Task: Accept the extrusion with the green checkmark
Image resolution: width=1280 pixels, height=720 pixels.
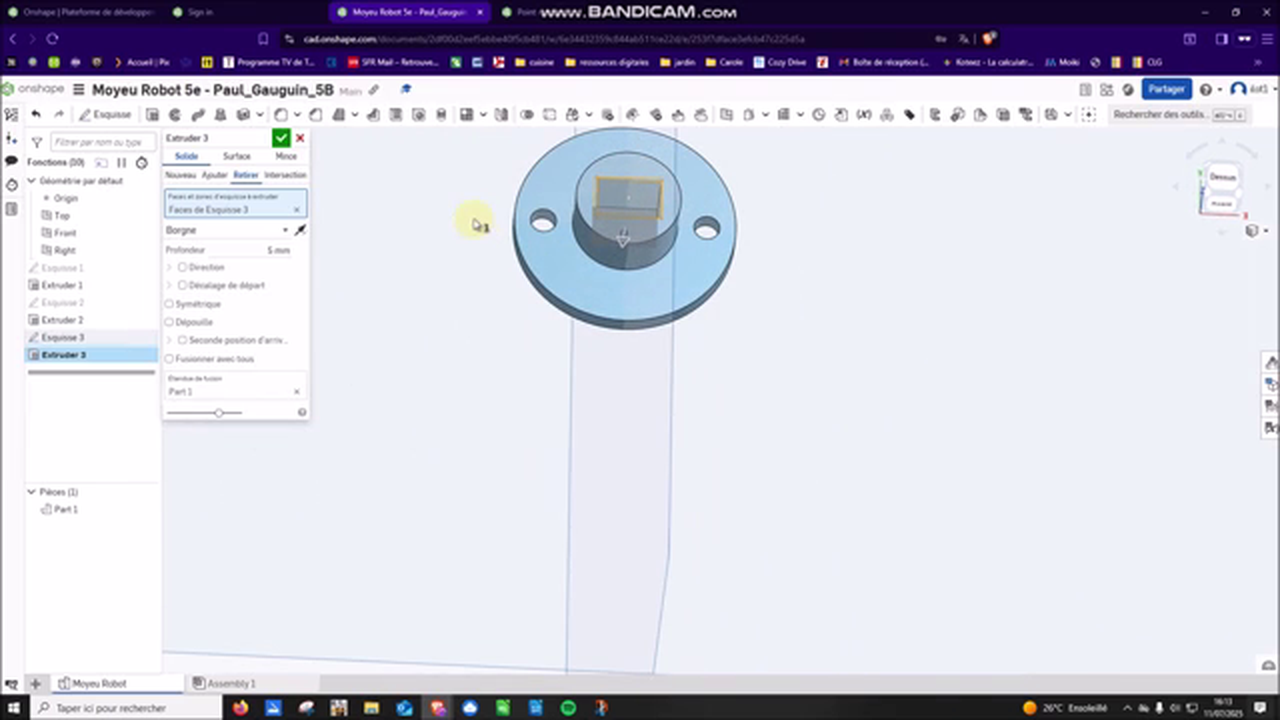Action: click(x=281, y=138)
